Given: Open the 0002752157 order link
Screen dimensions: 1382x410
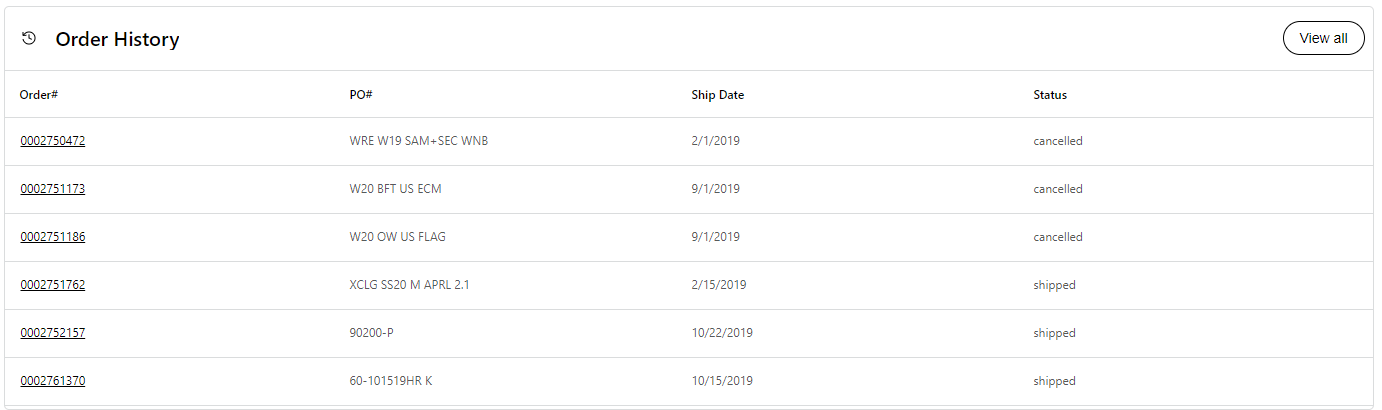Looking at the screenshot, I should coord(53,333).
